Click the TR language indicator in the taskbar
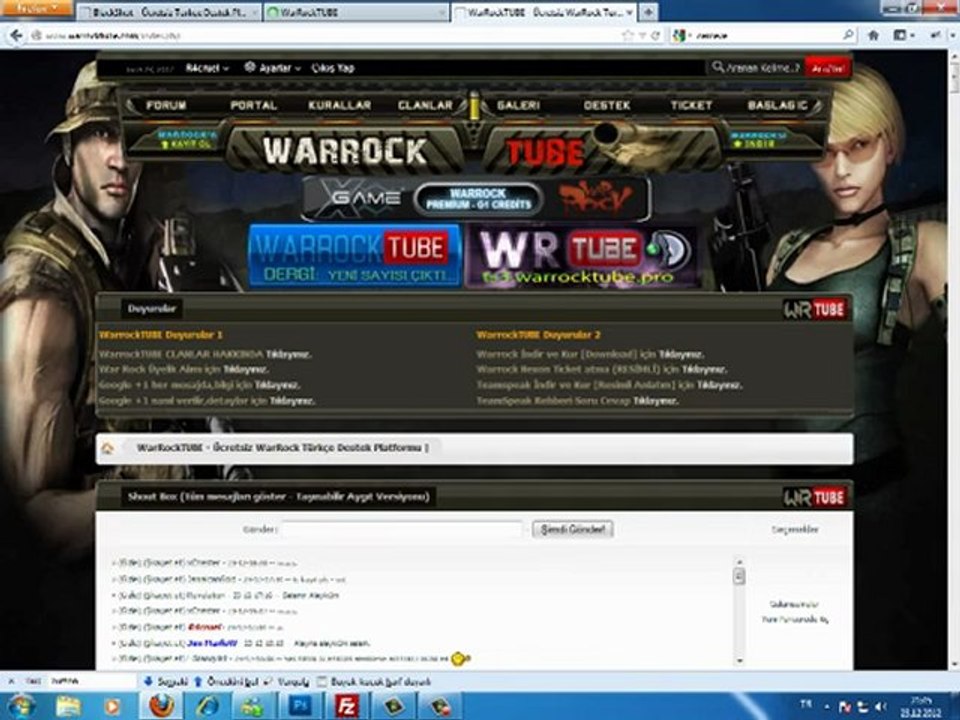The height and width of the screenshot is (720, 960). [x=805, y=705]
